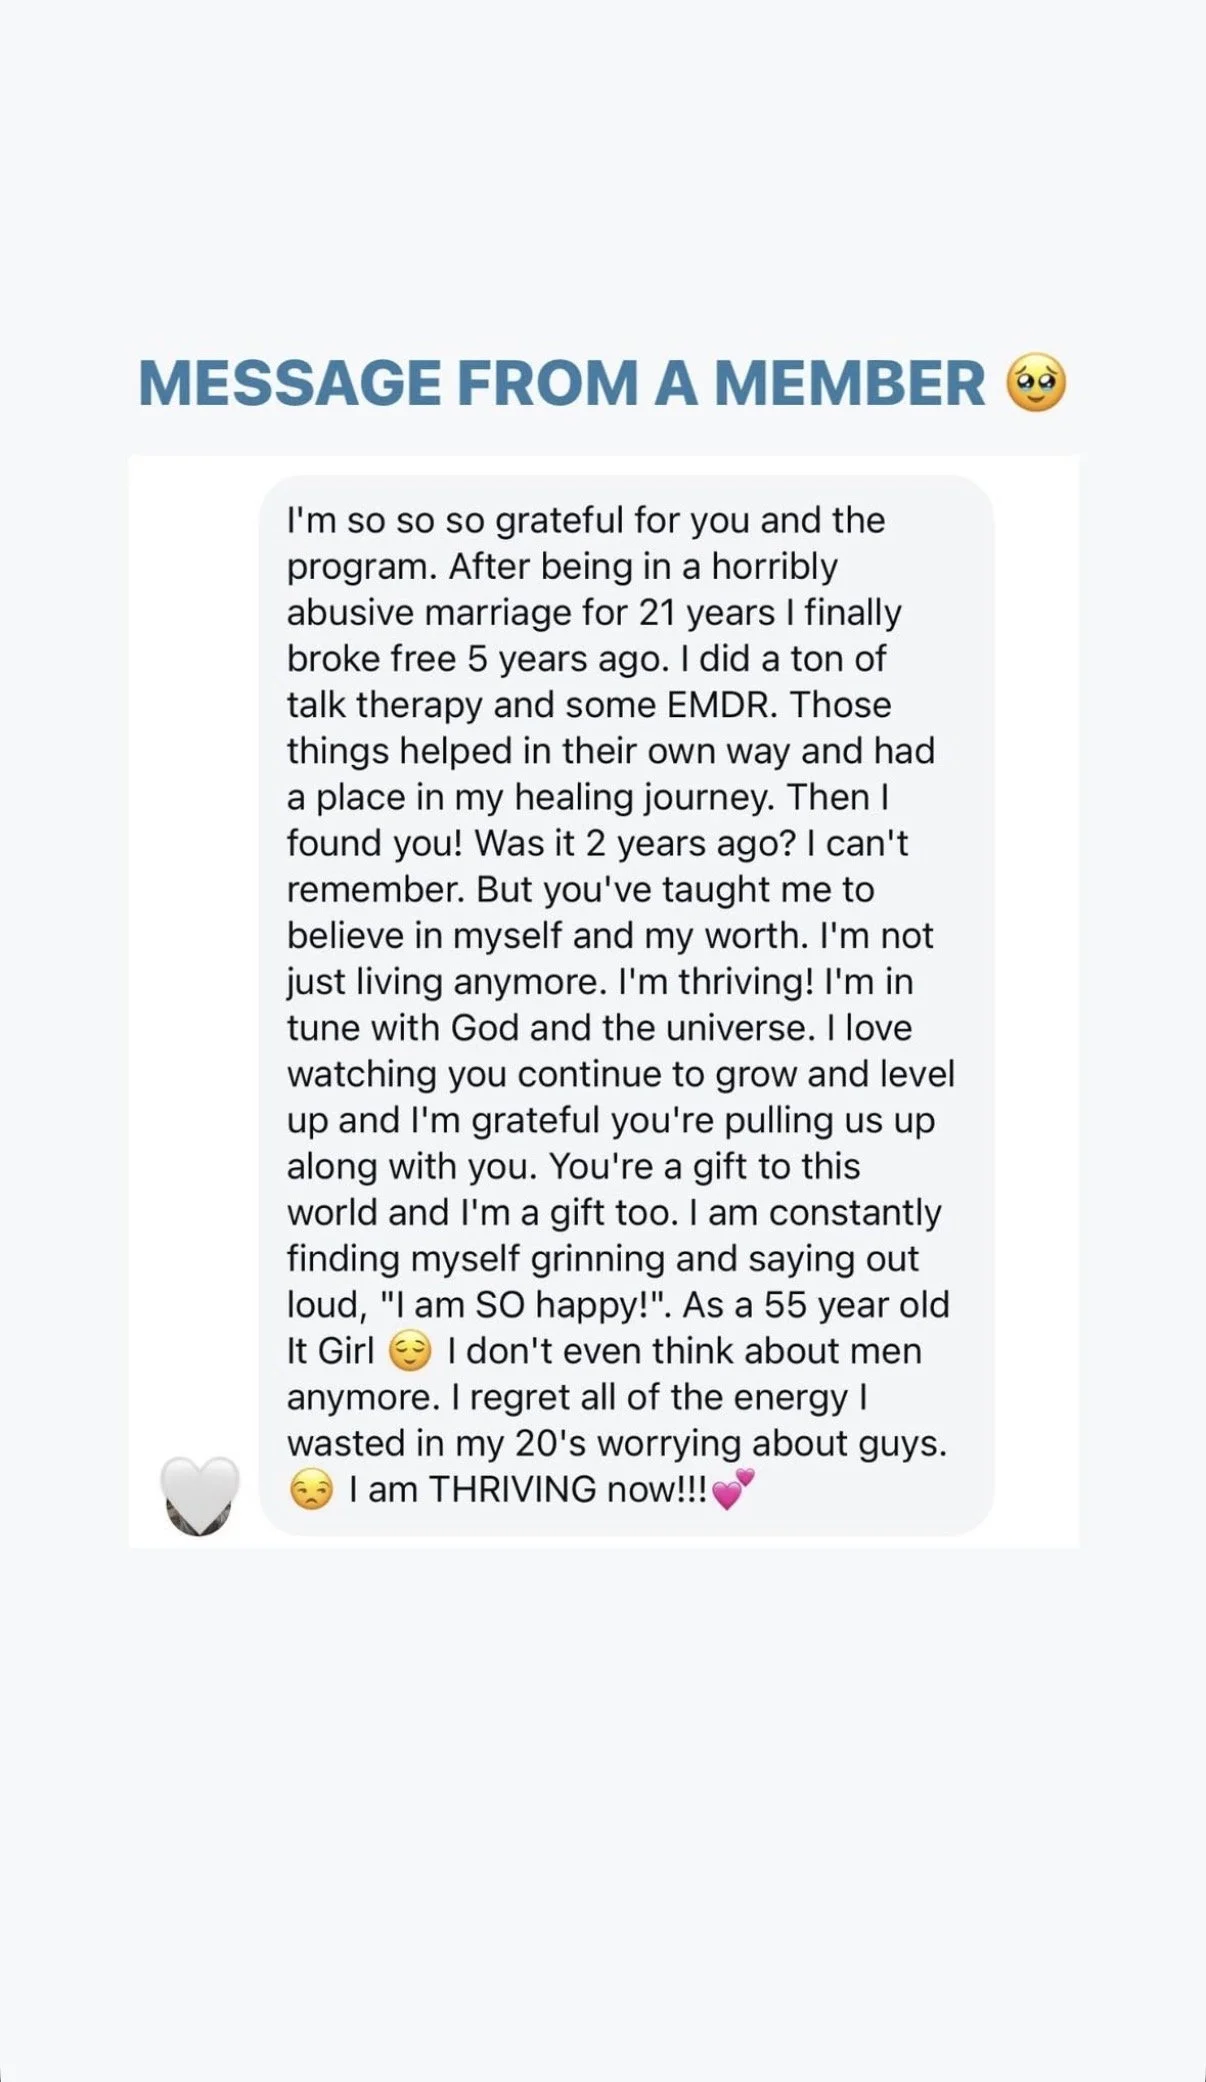Screen dimensions: 1206x2082
Task: Click the pleading face emoji in the heading
Action: (x=1036, y=383)
